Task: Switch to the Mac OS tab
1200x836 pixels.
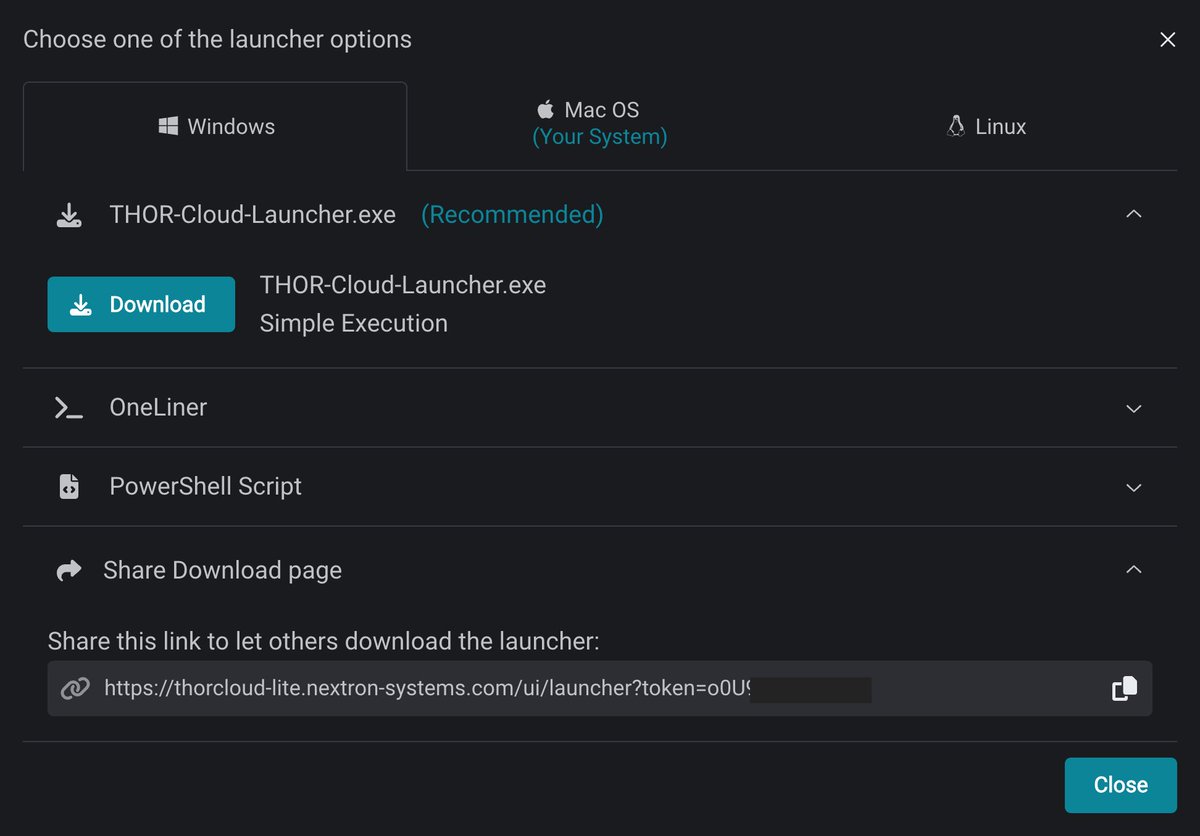Action: click(x=599, y=122)
